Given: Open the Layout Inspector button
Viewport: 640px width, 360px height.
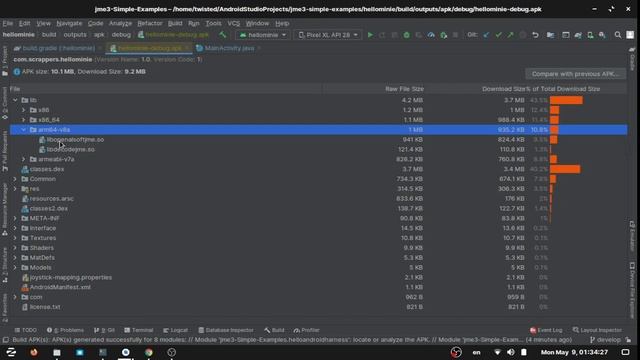Looking at the screenshot, I should click(597, 330).
